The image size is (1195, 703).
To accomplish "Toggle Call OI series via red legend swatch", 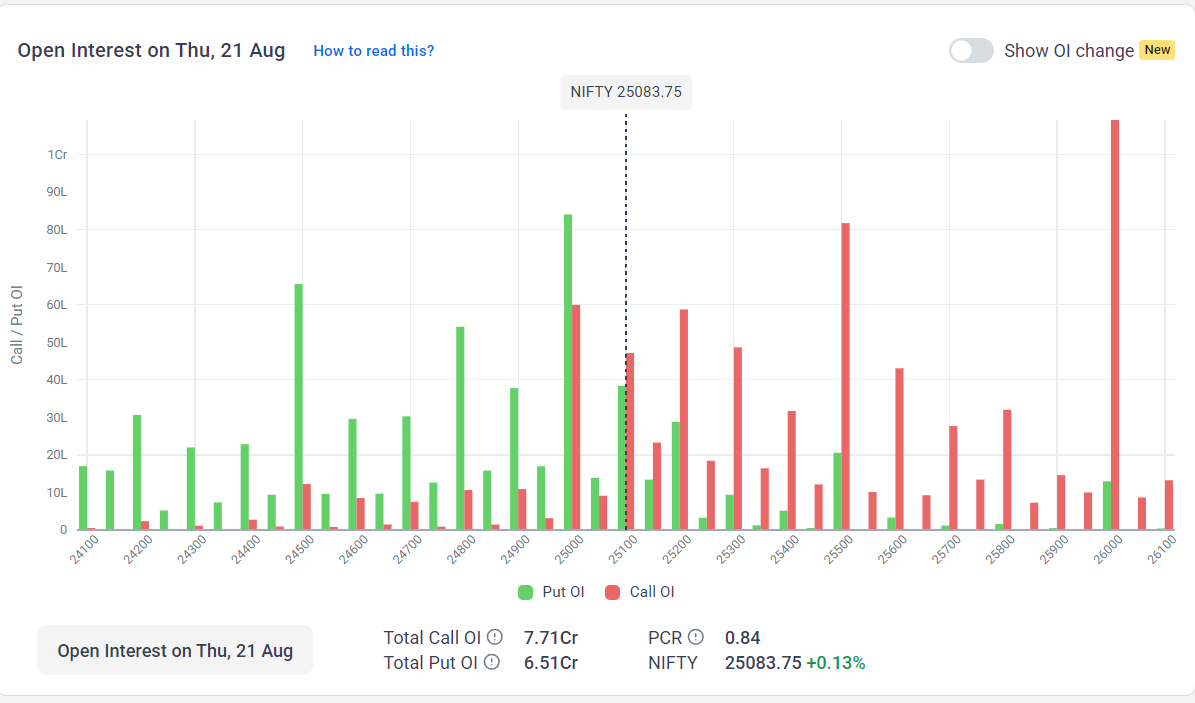I will pyautogui.click(x=613, y=592).
